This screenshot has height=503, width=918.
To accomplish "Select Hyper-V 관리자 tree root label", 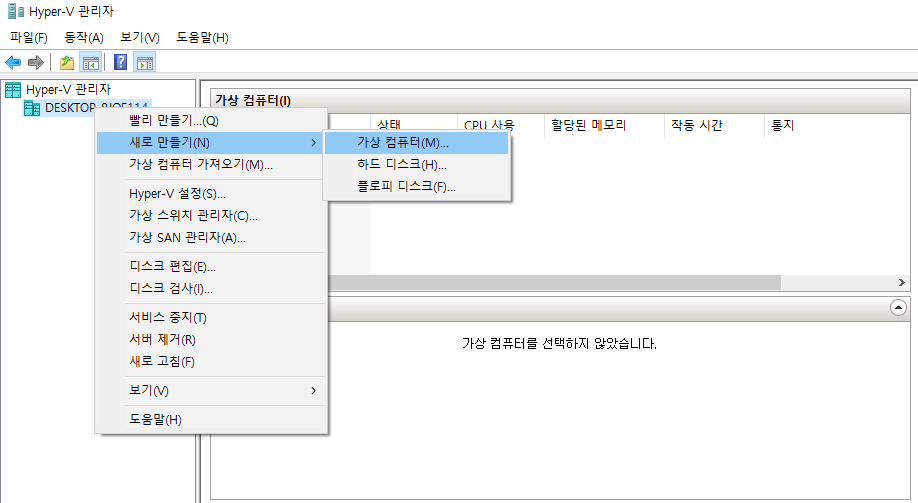I will [x=68, y=90].
